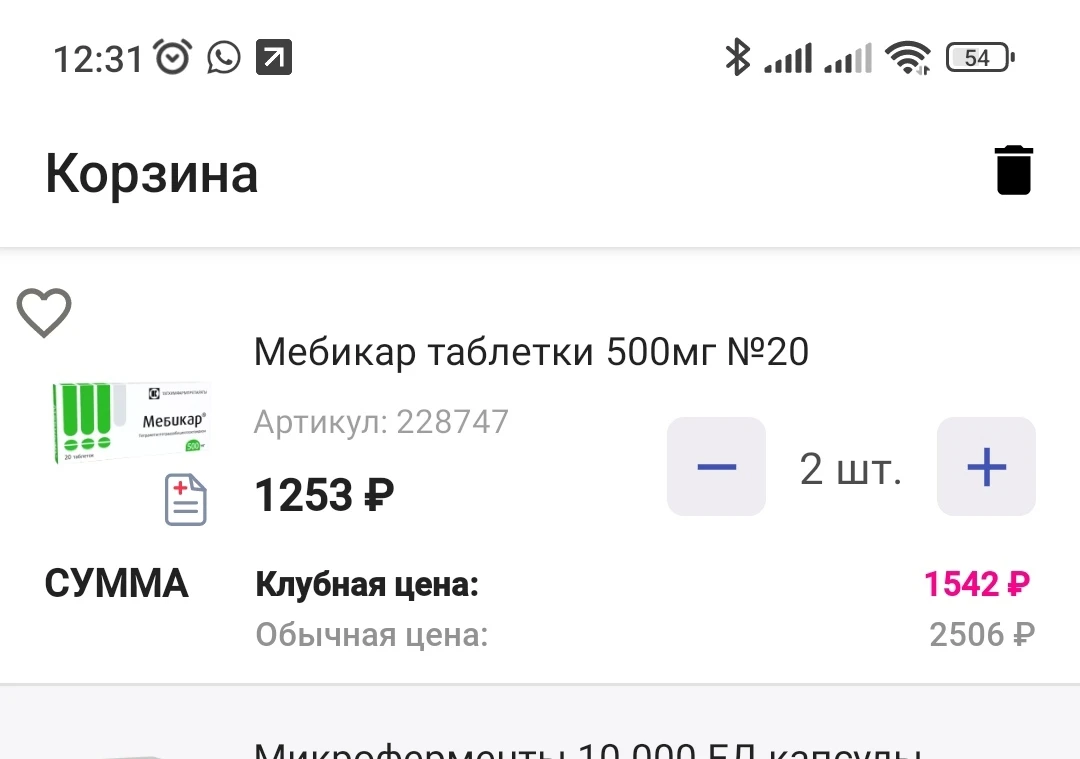Viewport: 1080px width, 759px height.
Task: Tap the 1253 ₽ unit price
Action: point(324,495)
